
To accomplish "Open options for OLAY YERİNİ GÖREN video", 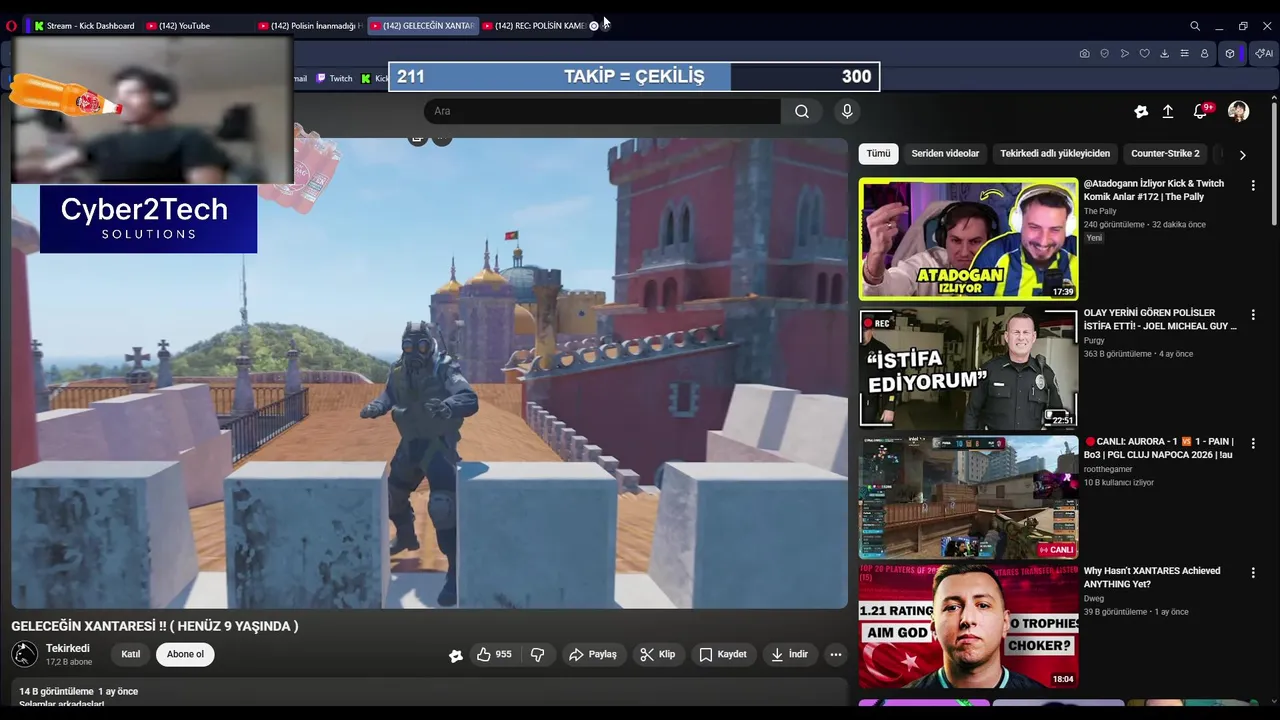I will (1253, 314).
